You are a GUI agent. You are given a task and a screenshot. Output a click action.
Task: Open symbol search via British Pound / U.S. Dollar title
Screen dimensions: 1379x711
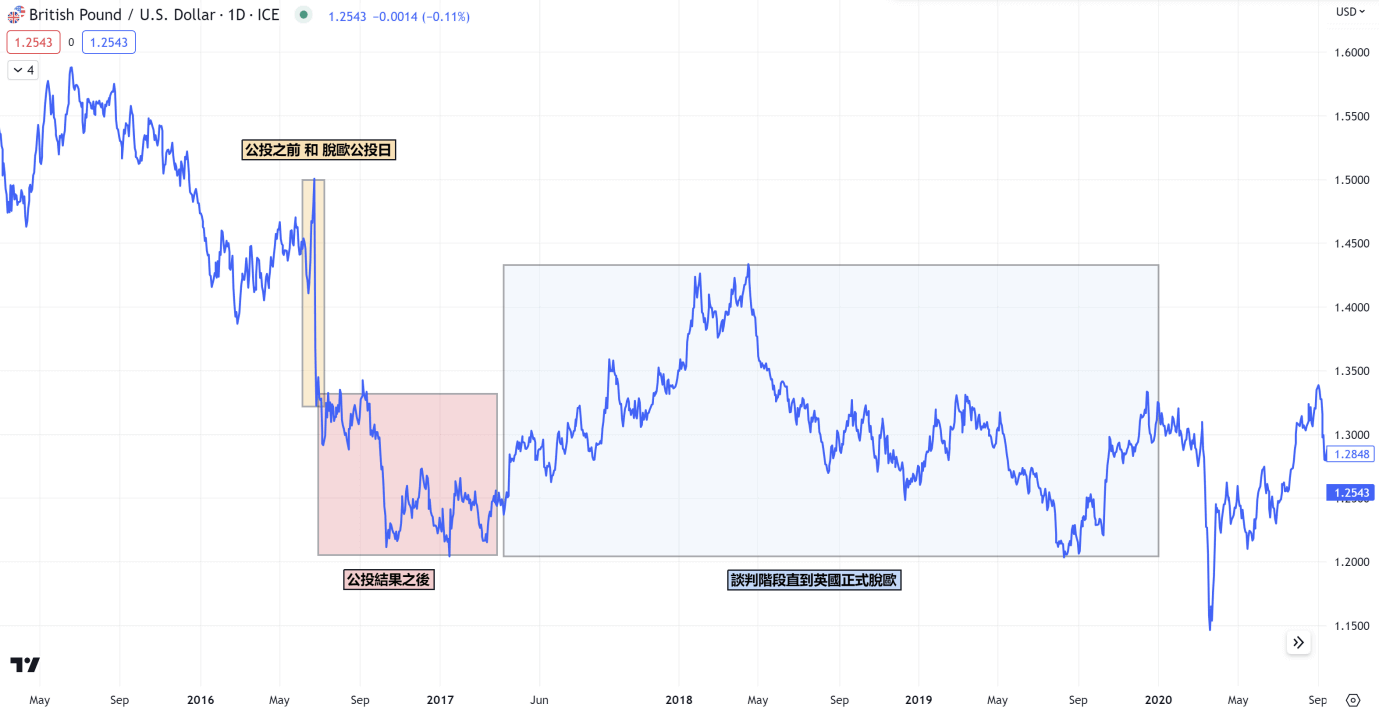pyautogui.click(x=154, y=16)
